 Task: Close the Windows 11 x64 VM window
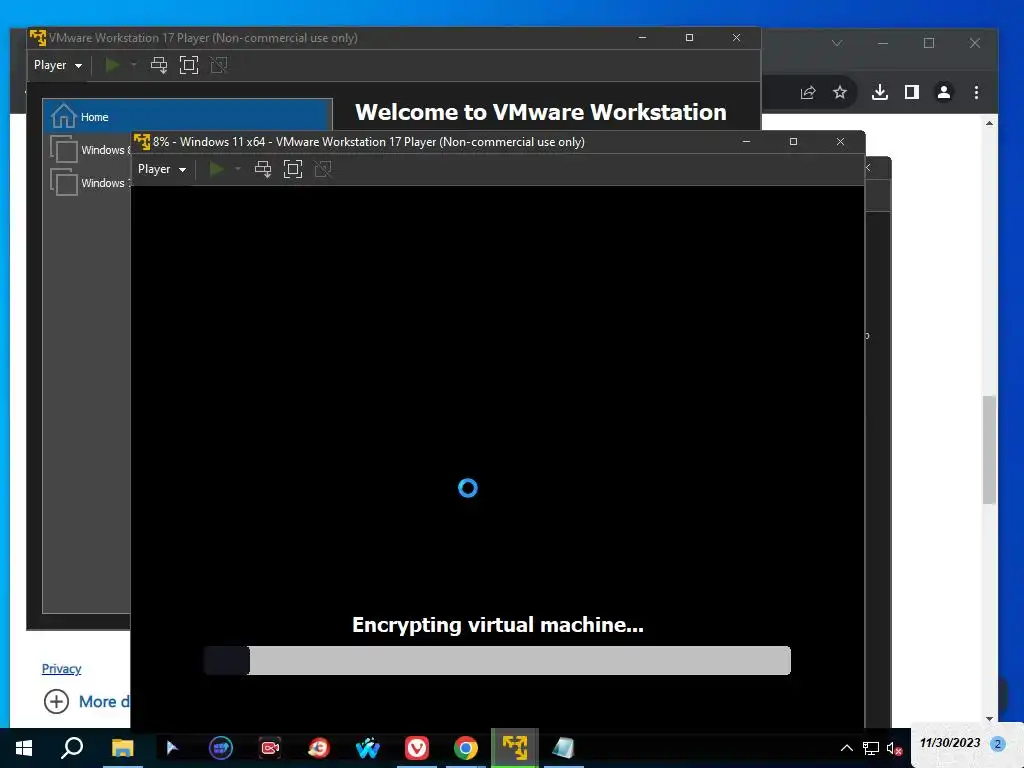(840, 142)
